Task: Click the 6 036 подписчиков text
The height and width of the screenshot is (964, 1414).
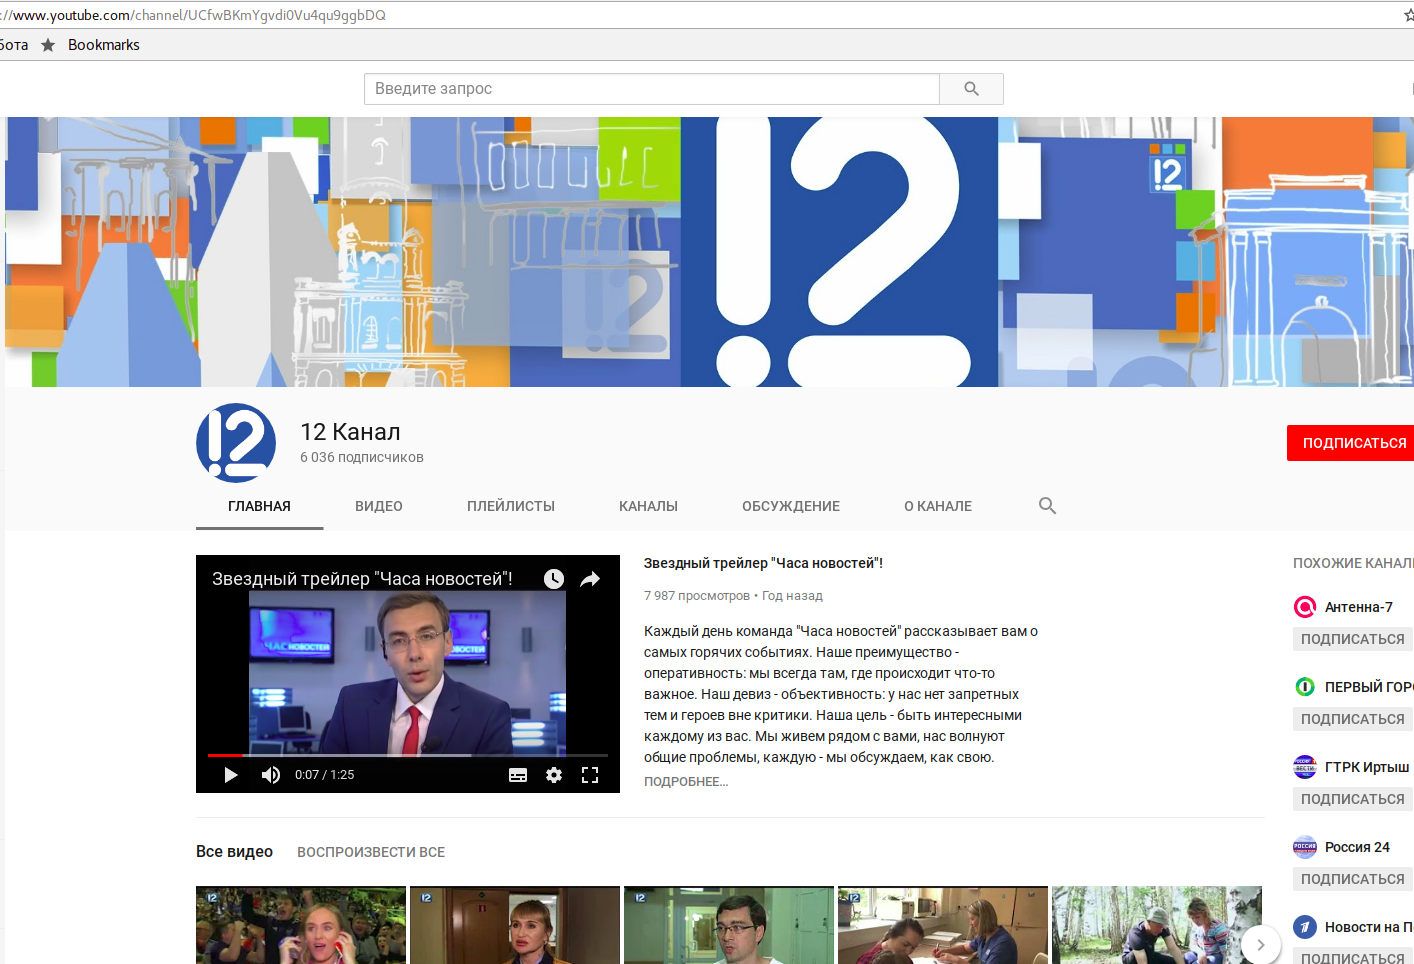Action: [x=362, y=457]
